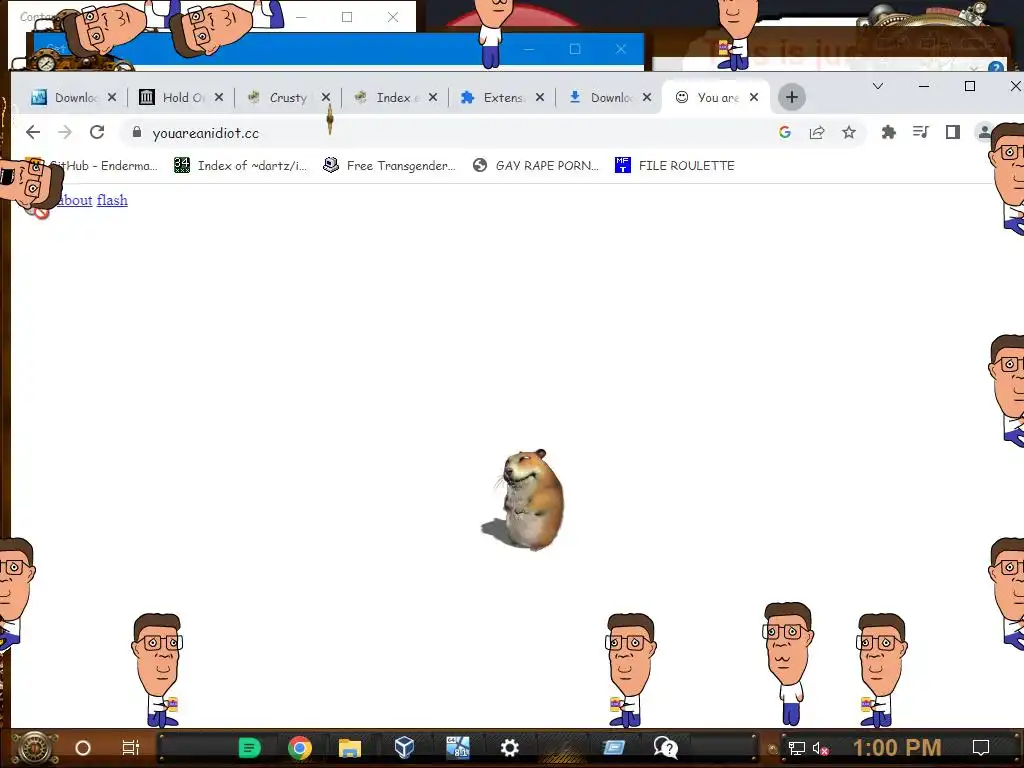Follow the flash link on page

tap(112, 200)
